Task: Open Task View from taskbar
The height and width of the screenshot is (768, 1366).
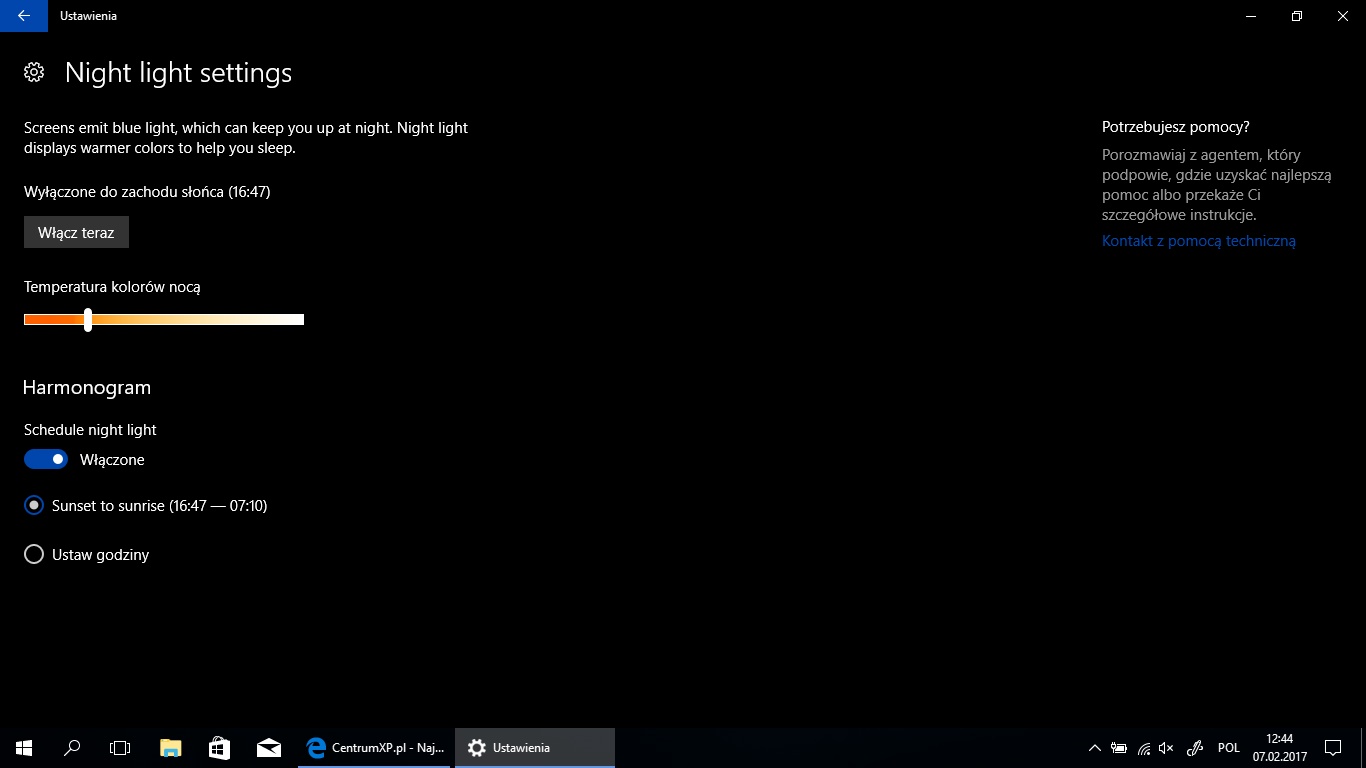Action: [x=120, y=747]
